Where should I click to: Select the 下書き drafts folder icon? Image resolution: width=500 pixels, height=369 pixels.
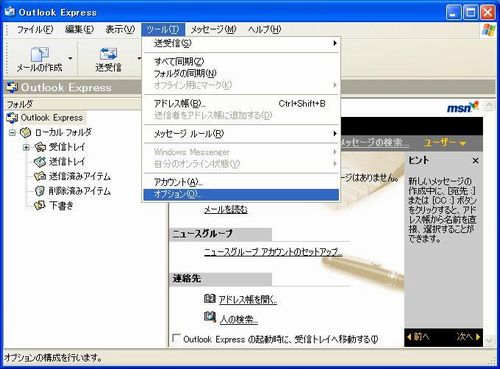(x=40, y=205)
